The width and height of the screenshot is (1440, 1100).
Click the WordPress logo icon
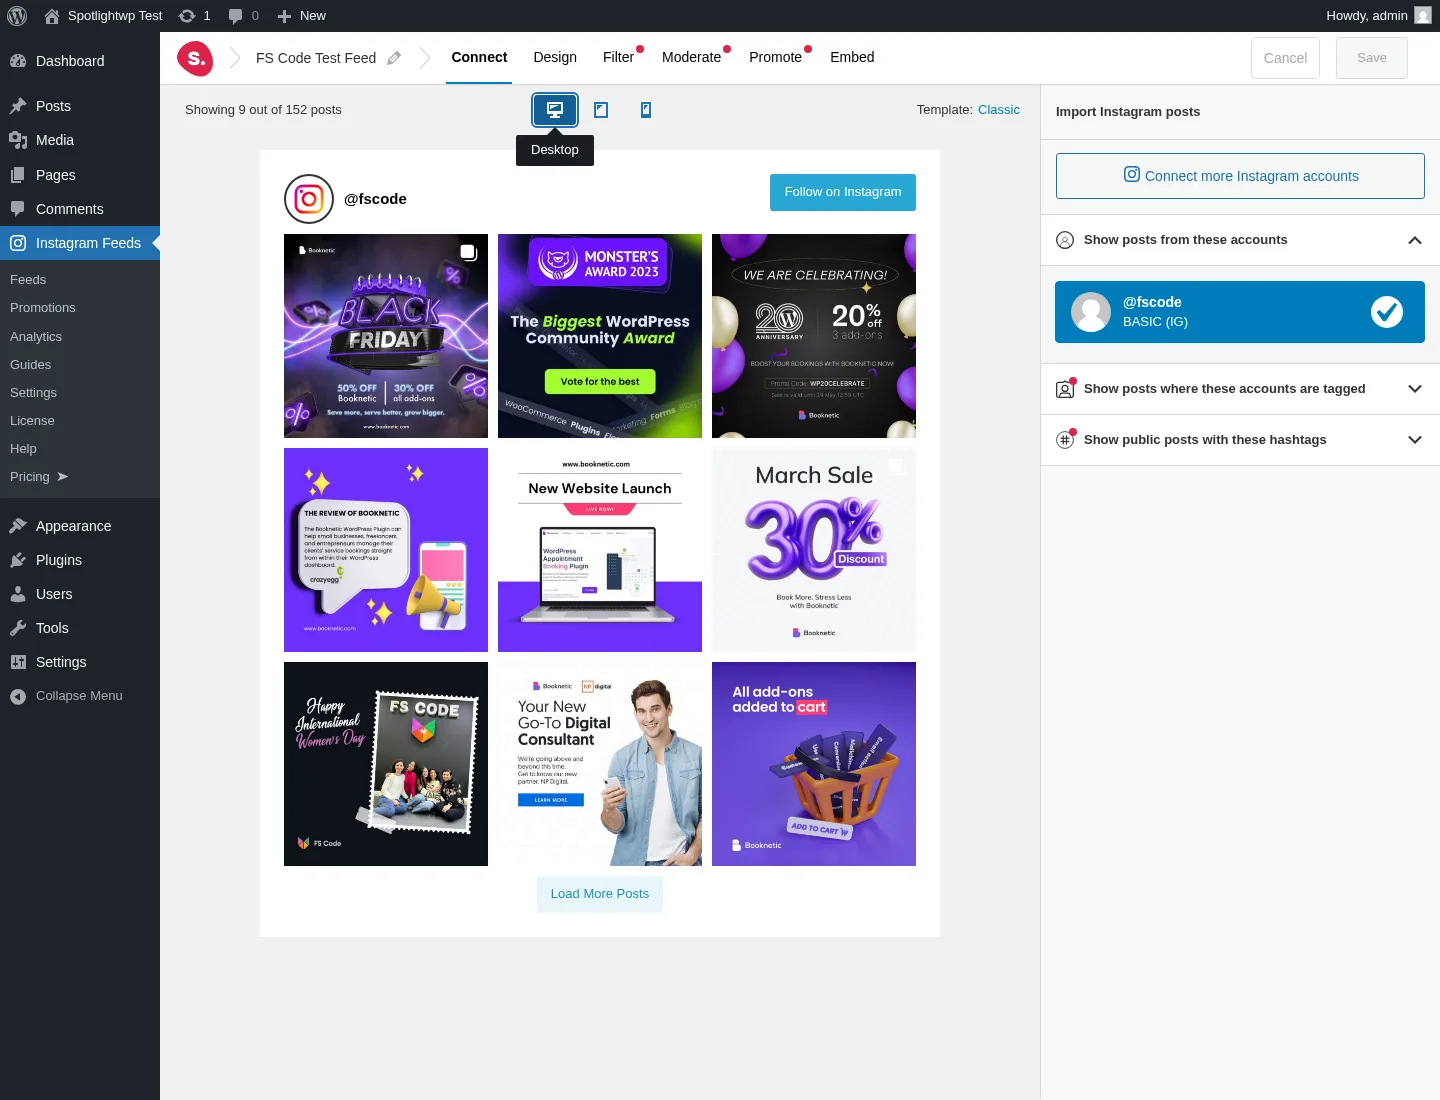click(17, 16)
